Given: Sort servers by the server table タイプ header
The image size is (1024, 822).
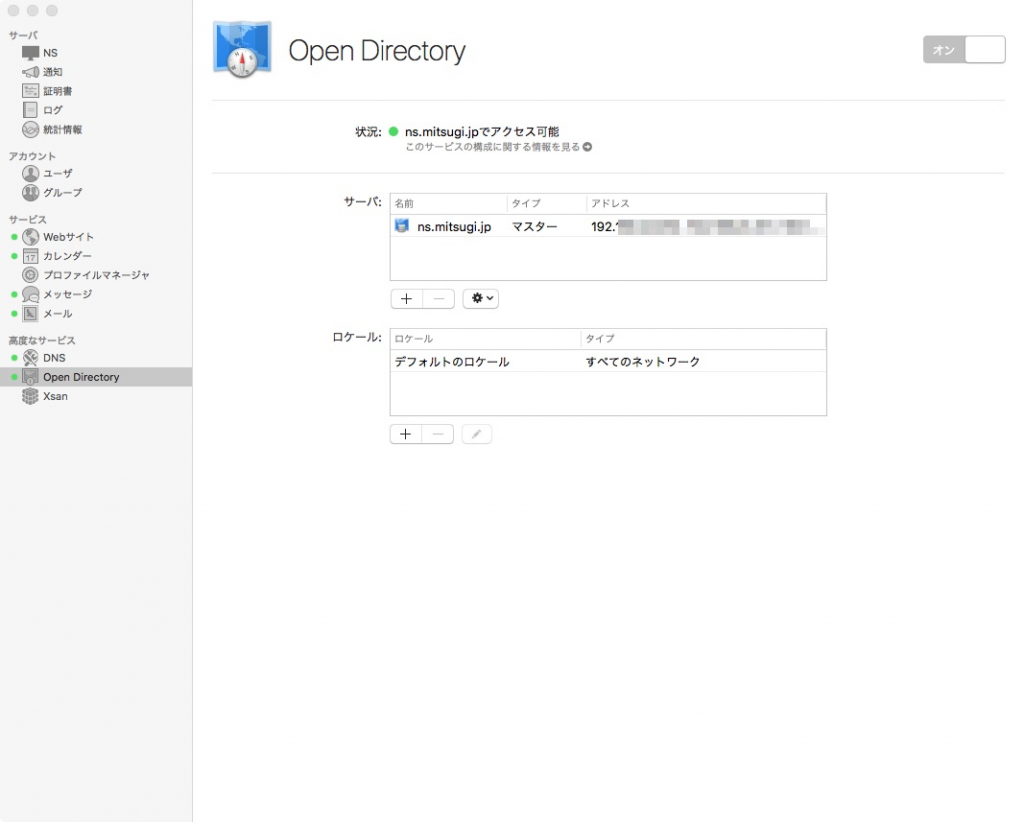Looking at the screenshot, I should pos(546,204).
